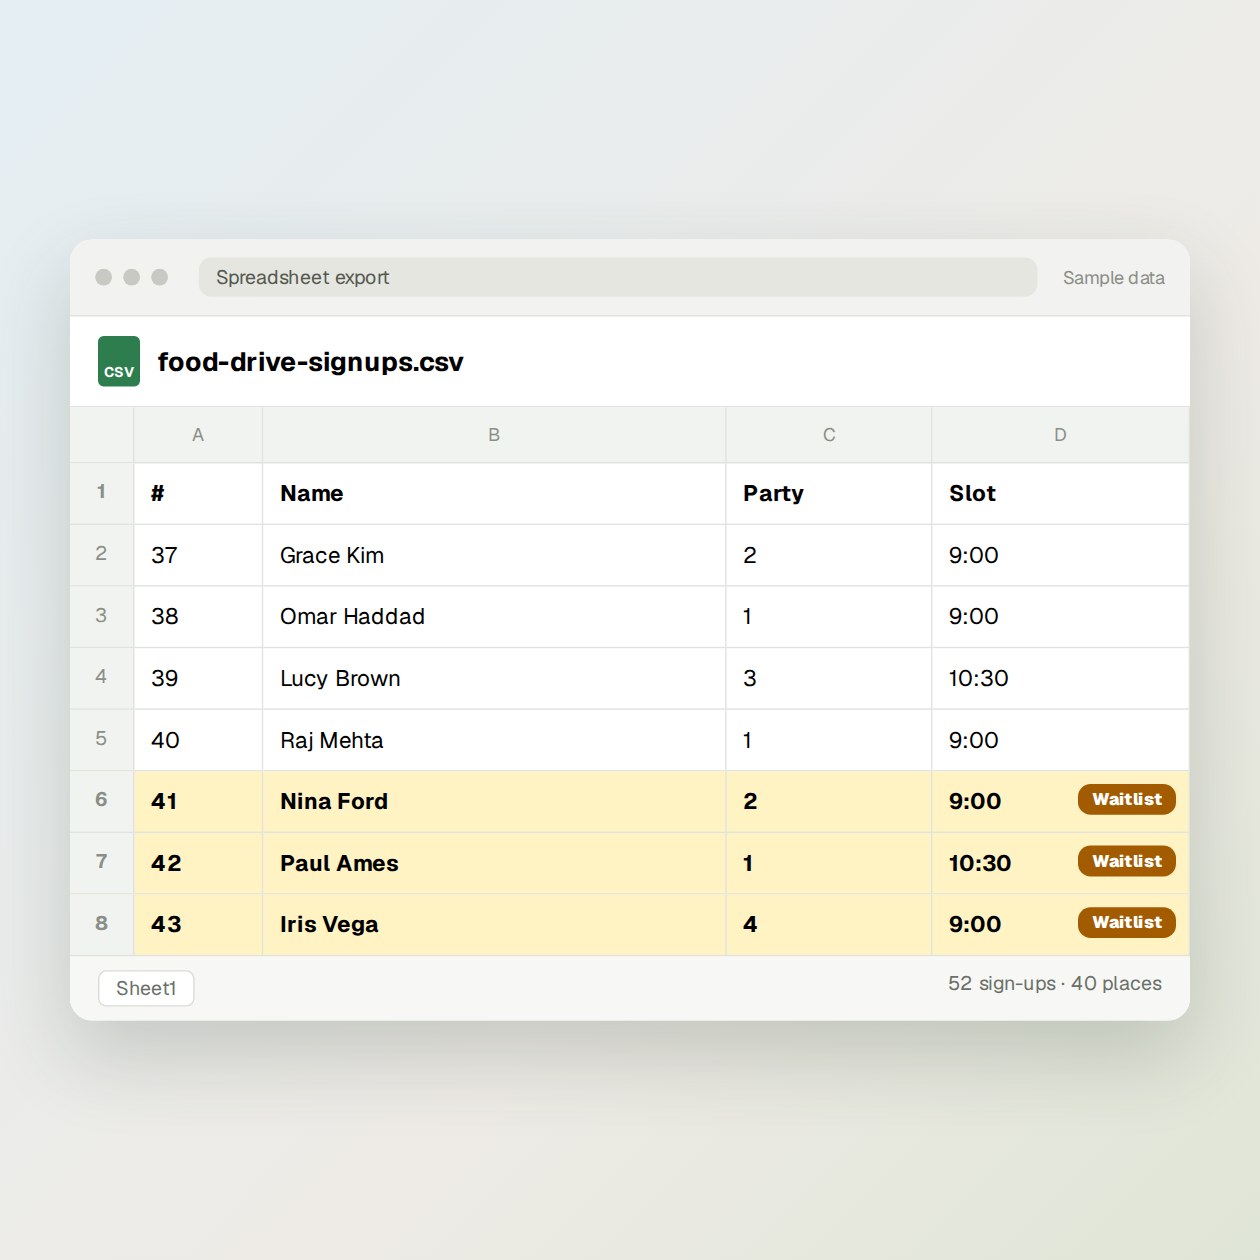
Task: Select Iris Vega's party size 4 cell
Action: click(829, 924)
